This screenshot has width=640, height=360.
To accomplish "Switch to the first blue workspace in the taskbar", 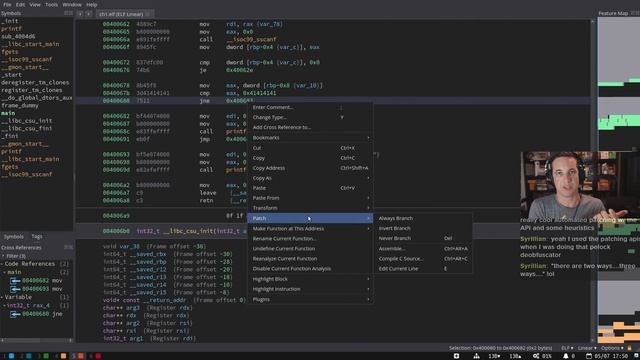I will pyautogui.click(x=11, y=356).
